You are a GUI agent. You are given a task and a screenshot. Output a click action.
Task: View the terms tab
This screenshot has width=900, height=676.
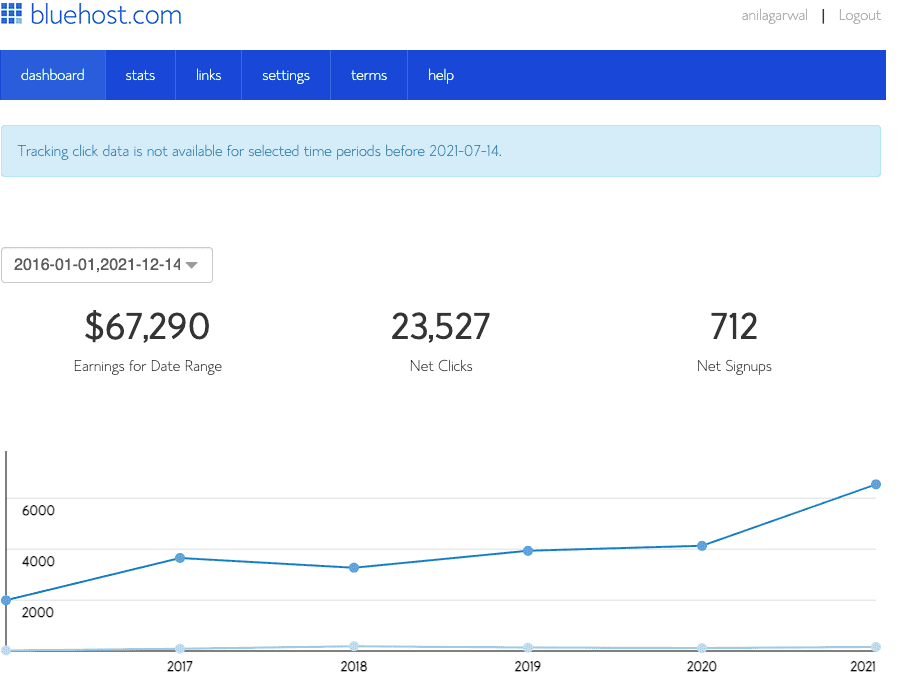(369, 75)
